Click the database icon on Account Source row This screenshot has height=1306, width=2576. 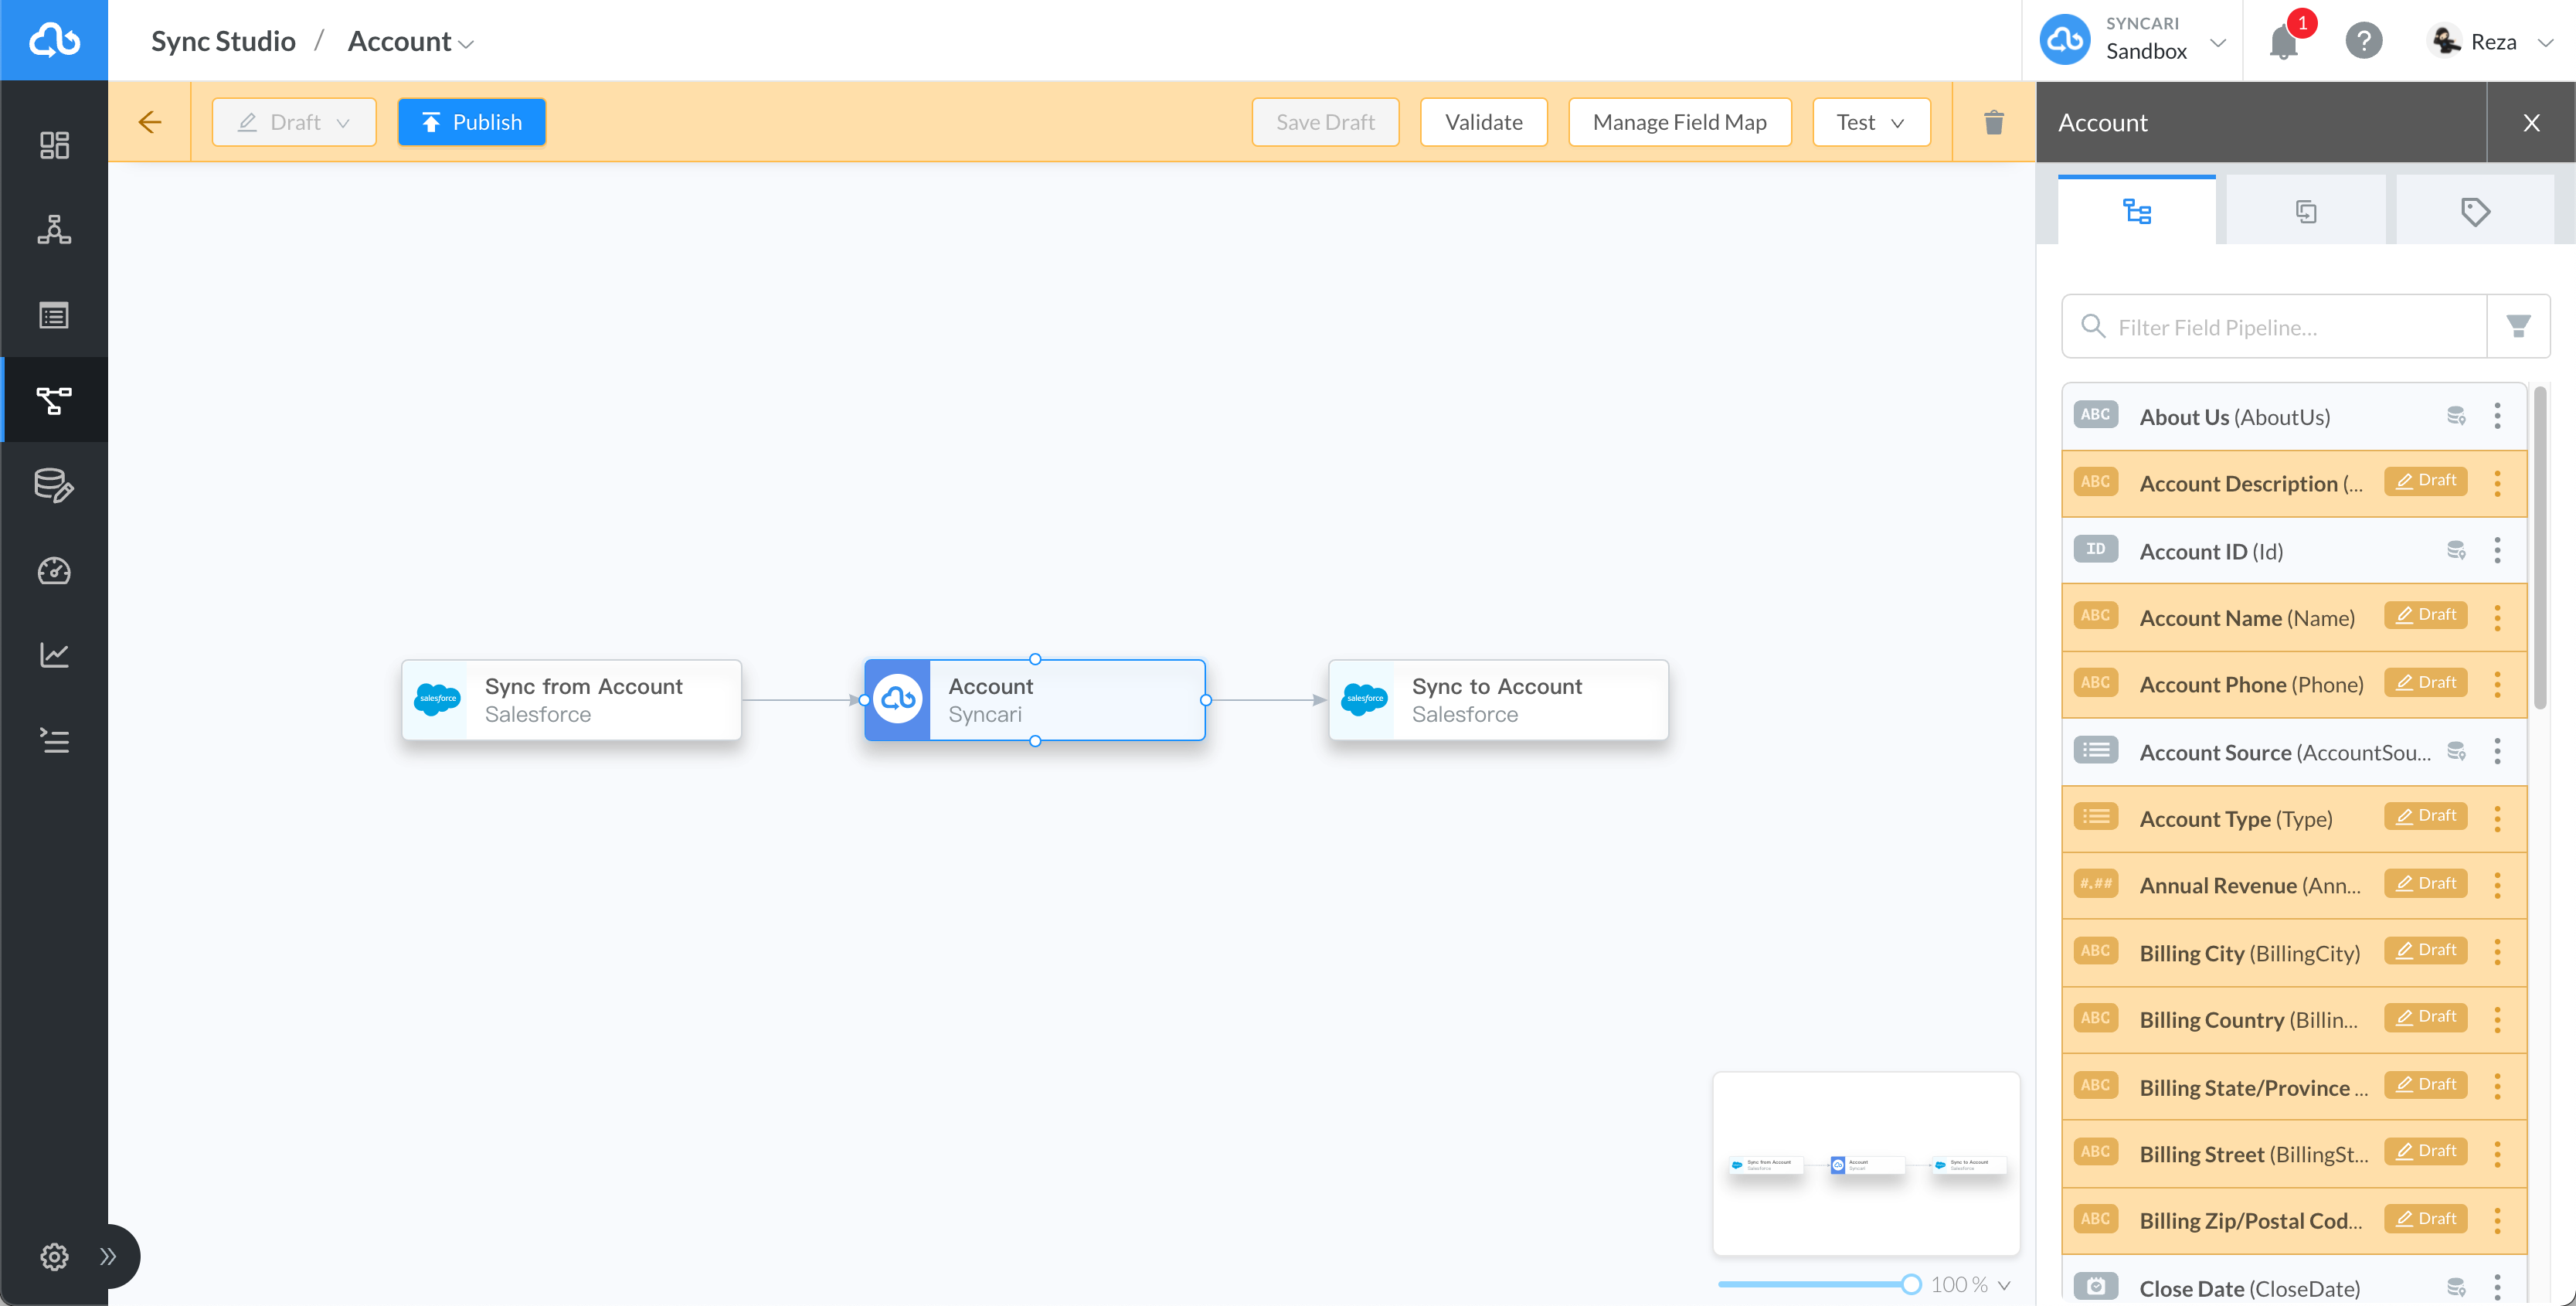click(x=2456, y=751)
